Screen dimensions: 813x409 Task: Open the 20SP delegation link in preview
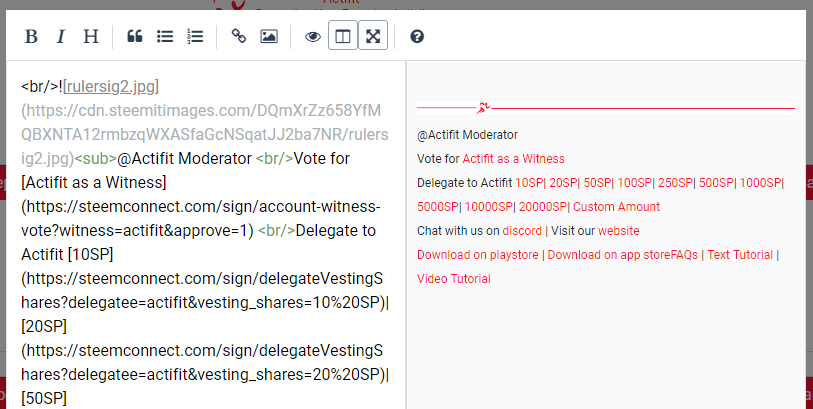[x=563, y=182]
